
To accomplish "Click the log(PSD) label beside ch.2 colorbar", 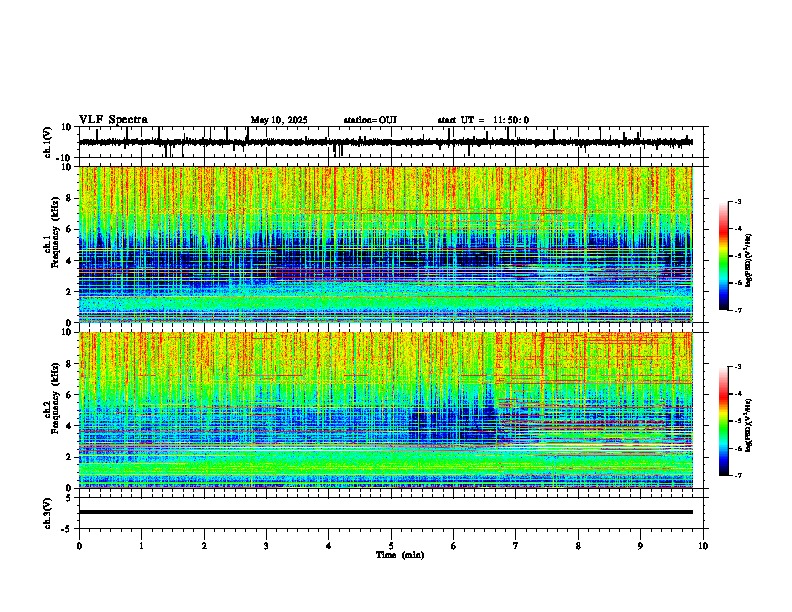I will (749, 426).
